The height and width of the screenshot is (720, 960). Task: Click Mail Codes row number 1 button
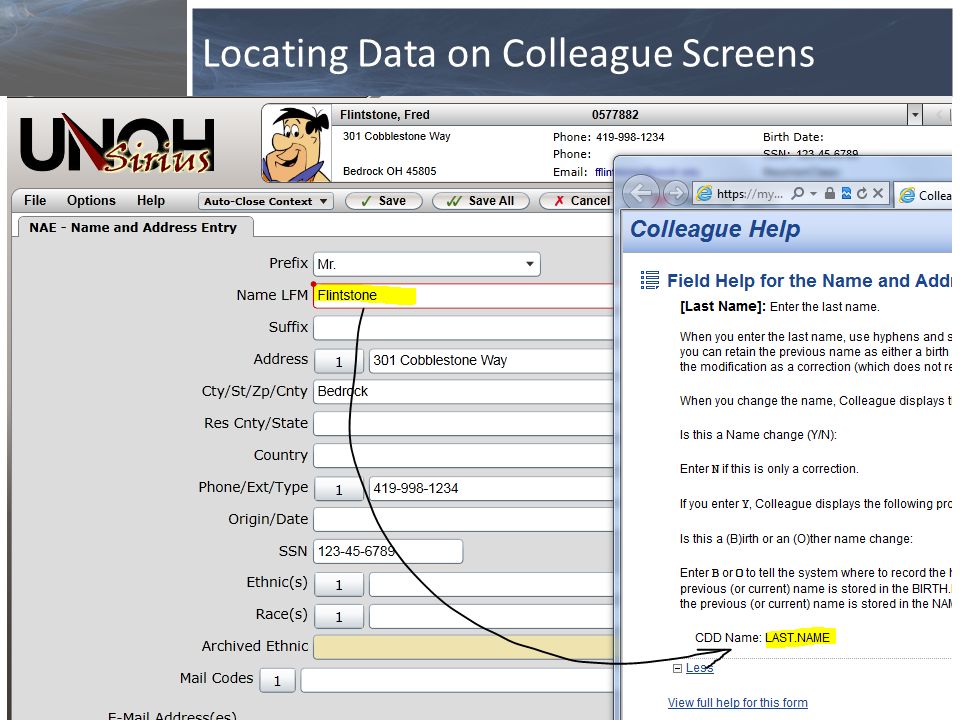[277, 680]
